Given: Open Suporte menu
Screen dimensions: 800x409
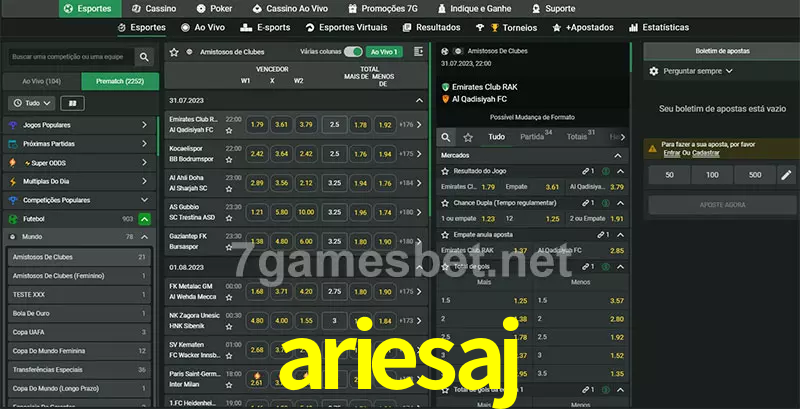Looking at the screenshot, I should [553, 9].
